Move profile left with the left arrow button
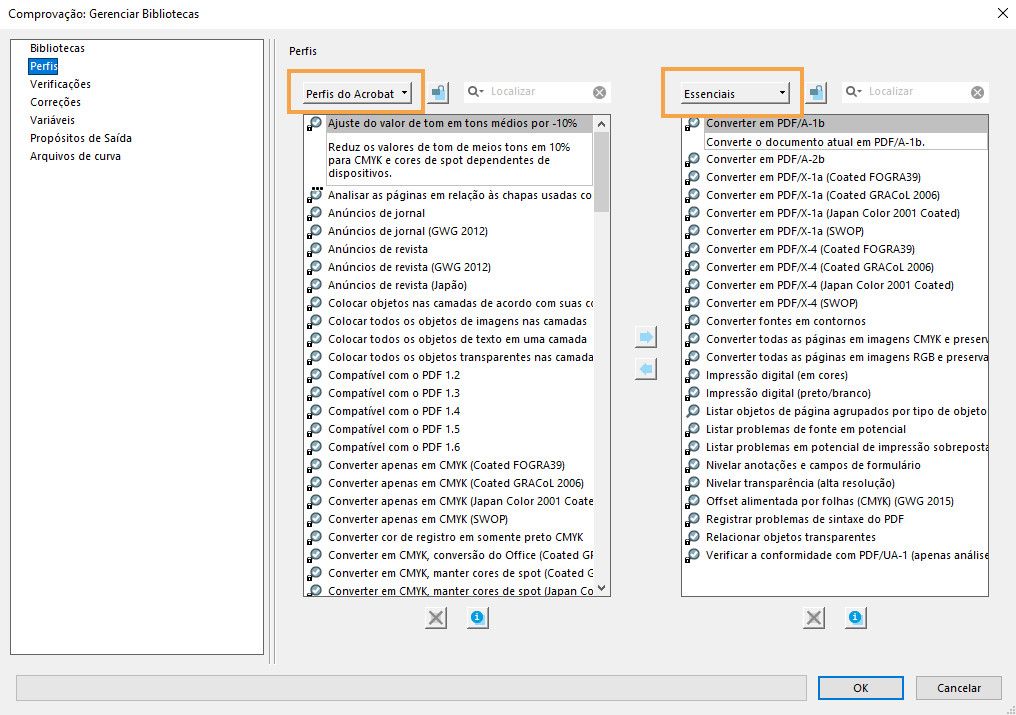Screen dimensions: 1016x715 pyautogui.click(x=646, y=369)
